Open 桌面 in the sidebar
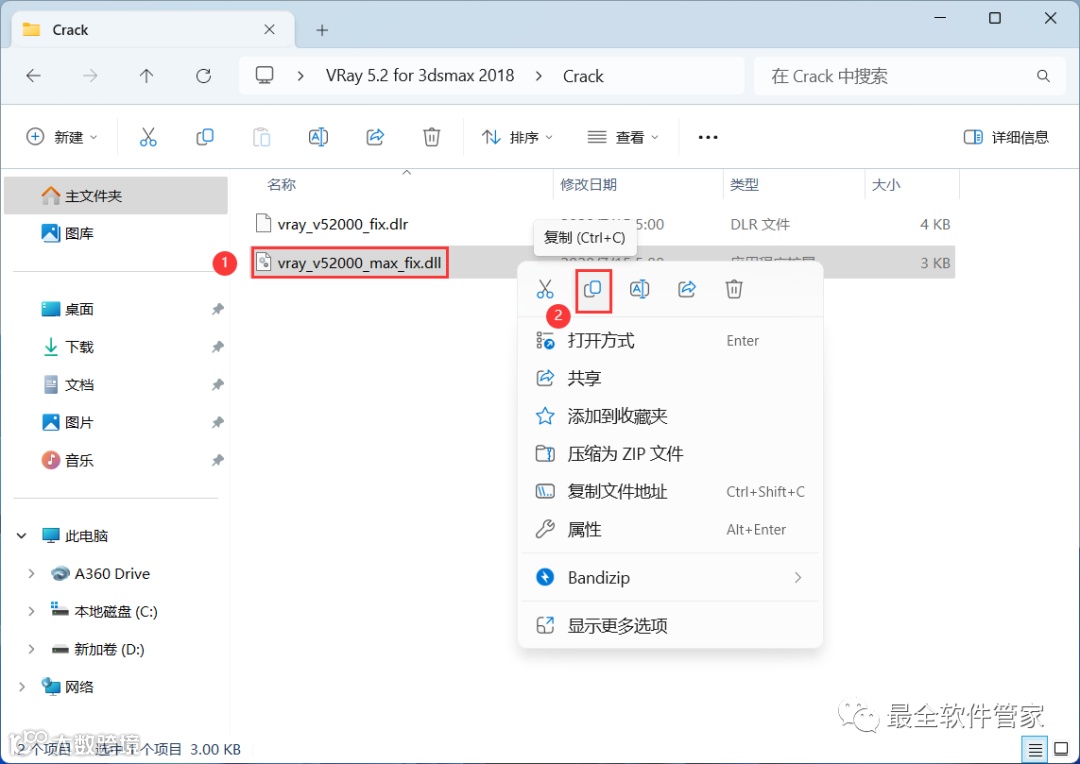1080x764 pixels. [116, 309]
